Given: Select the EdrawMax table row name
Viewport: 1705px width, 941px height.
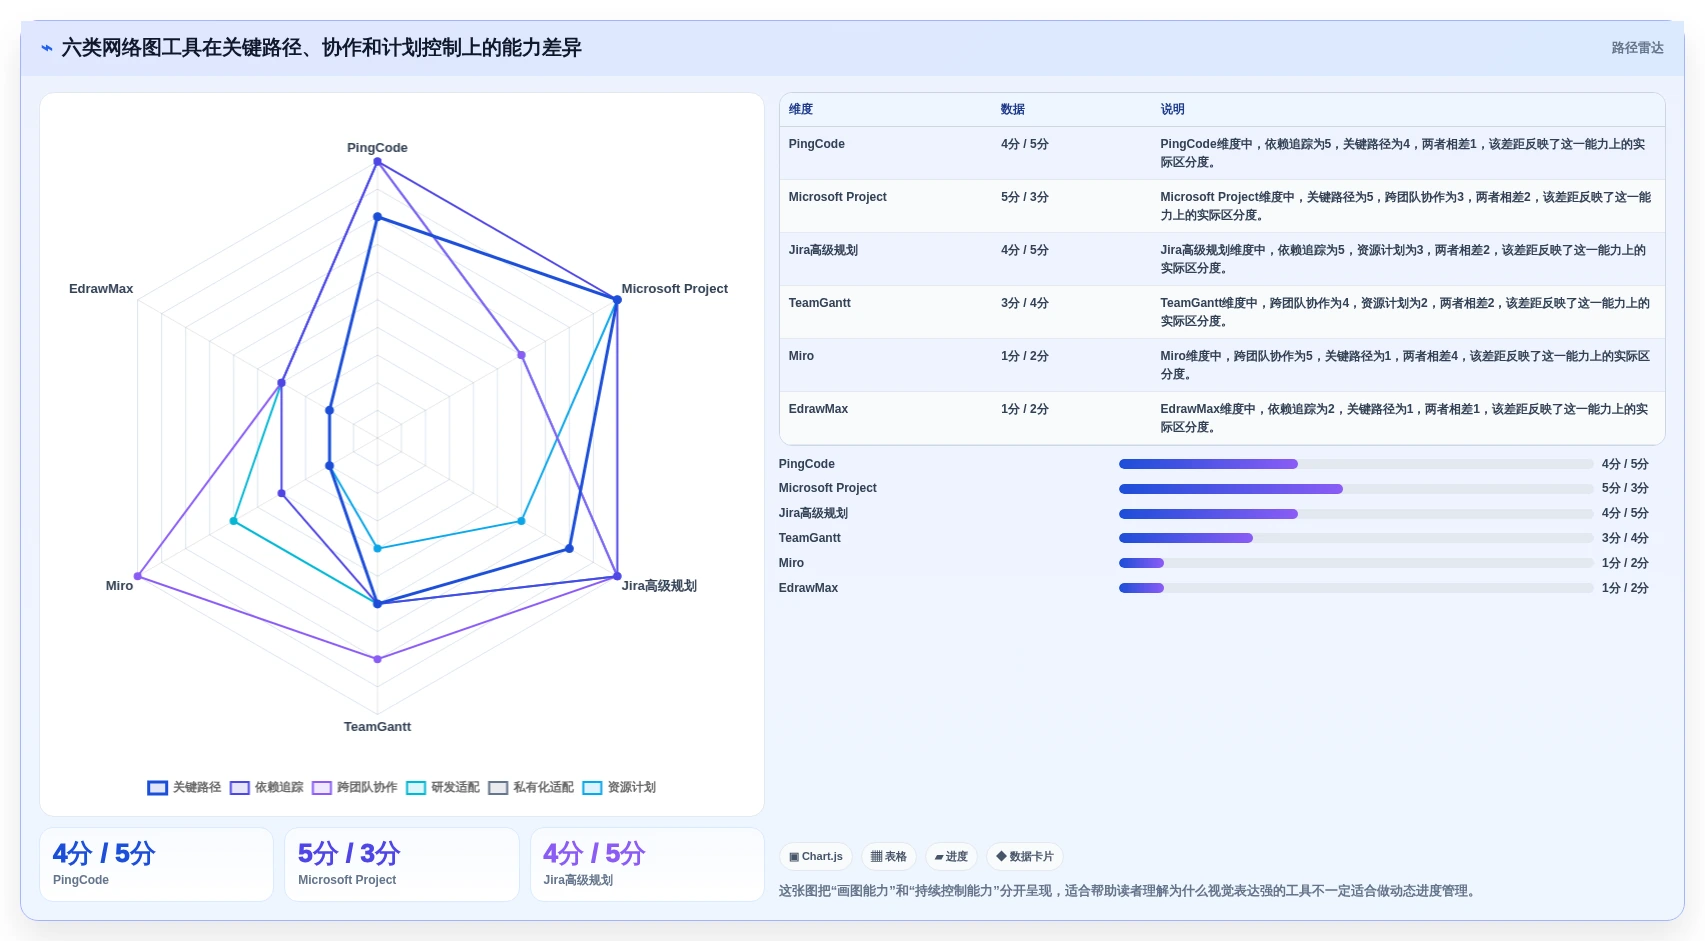Looking at the screenshot, I should point(818,409).
